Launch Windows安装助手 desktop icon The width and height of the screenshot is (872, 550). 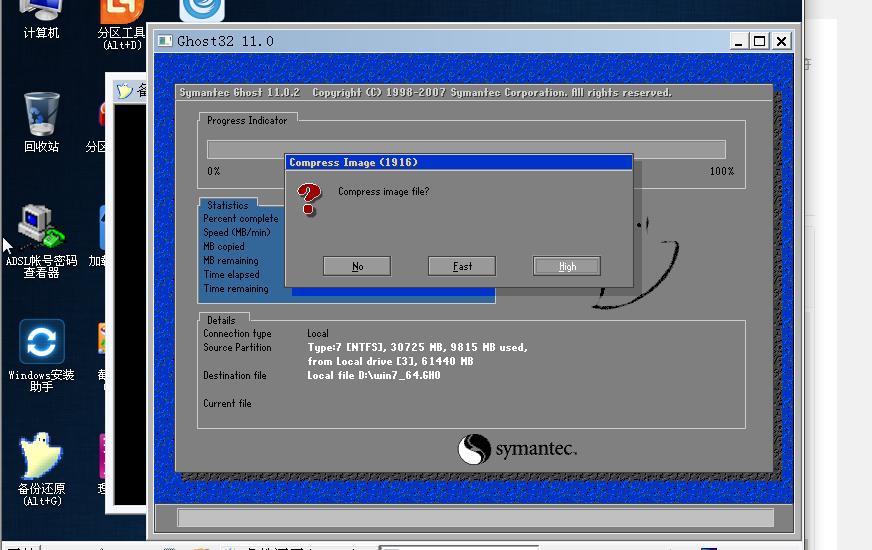point(41,355)
